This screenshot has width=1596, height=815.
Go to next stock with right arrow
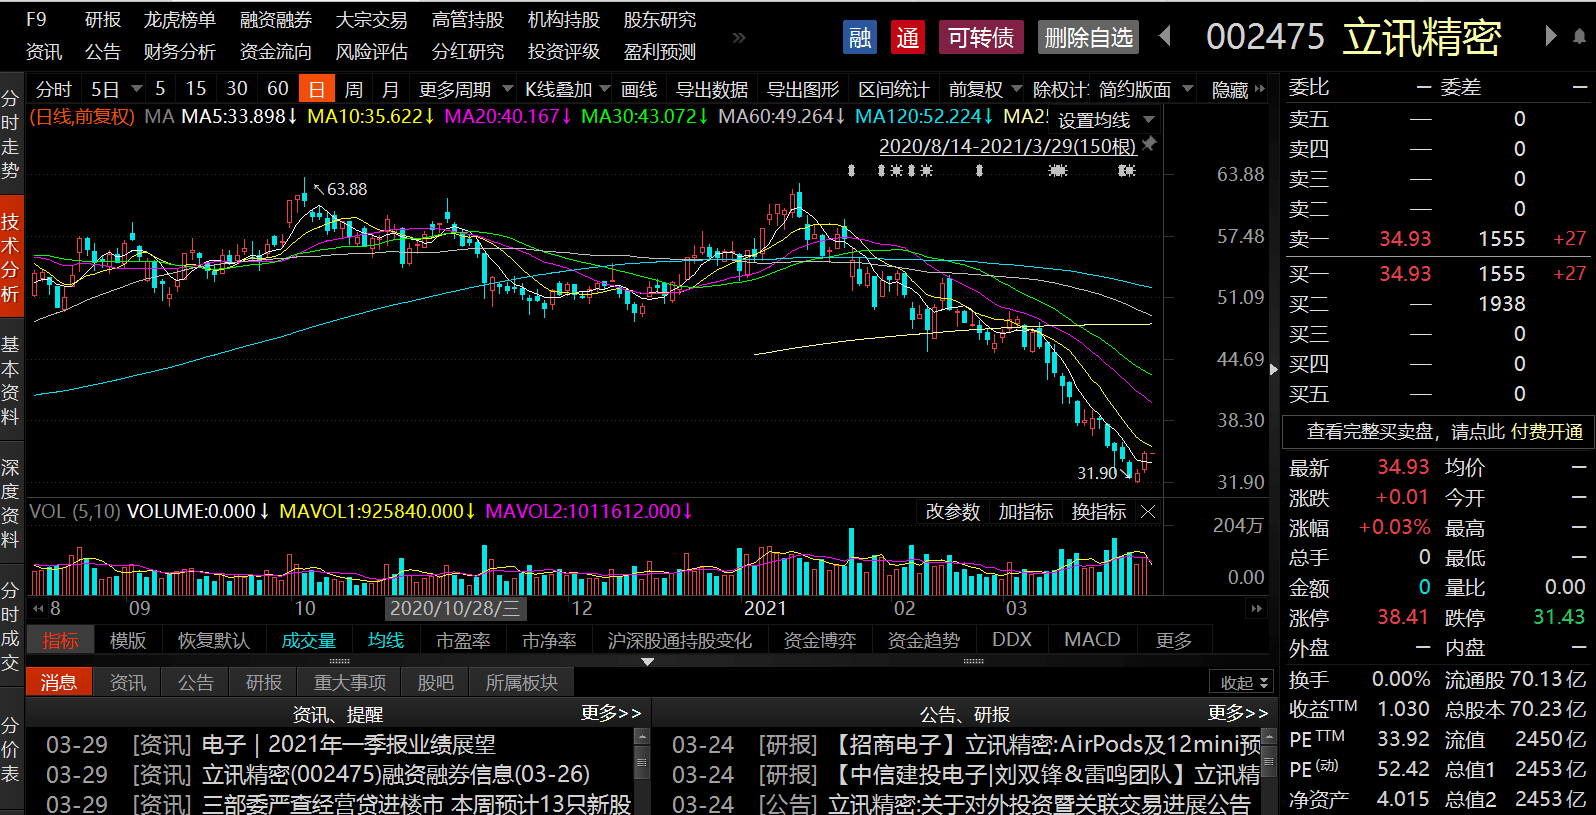pyautogui.click(x=1551, y=36)
